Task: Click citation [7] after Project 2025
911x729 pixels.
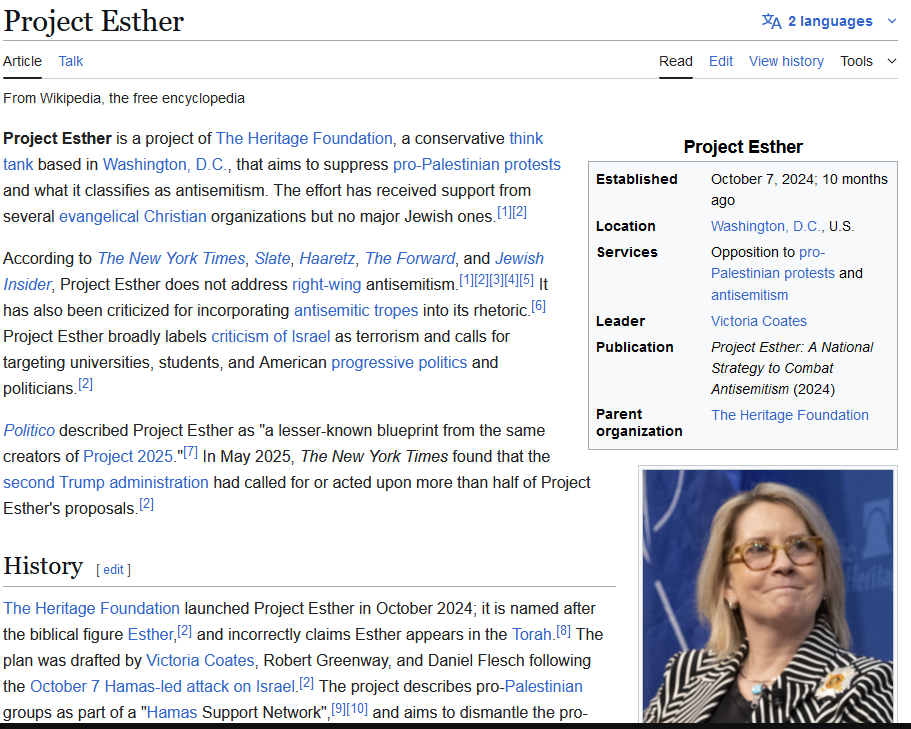Action: click(x=191, y=452)
